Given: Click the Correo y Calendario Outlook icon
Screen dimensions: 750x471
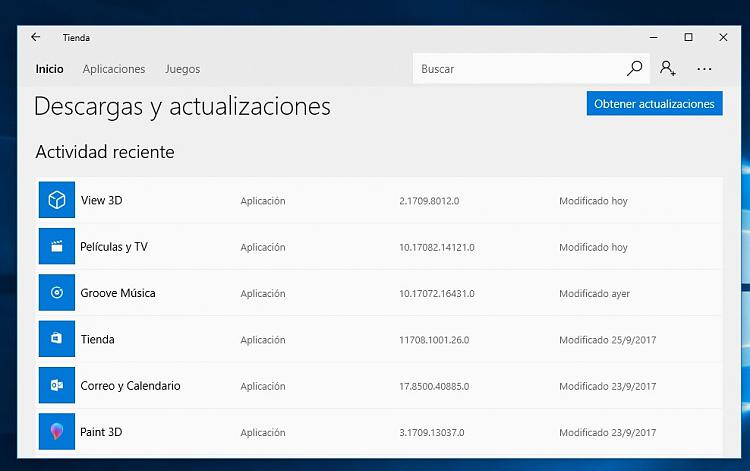Looking at the screenshot, I should (57, 385).
